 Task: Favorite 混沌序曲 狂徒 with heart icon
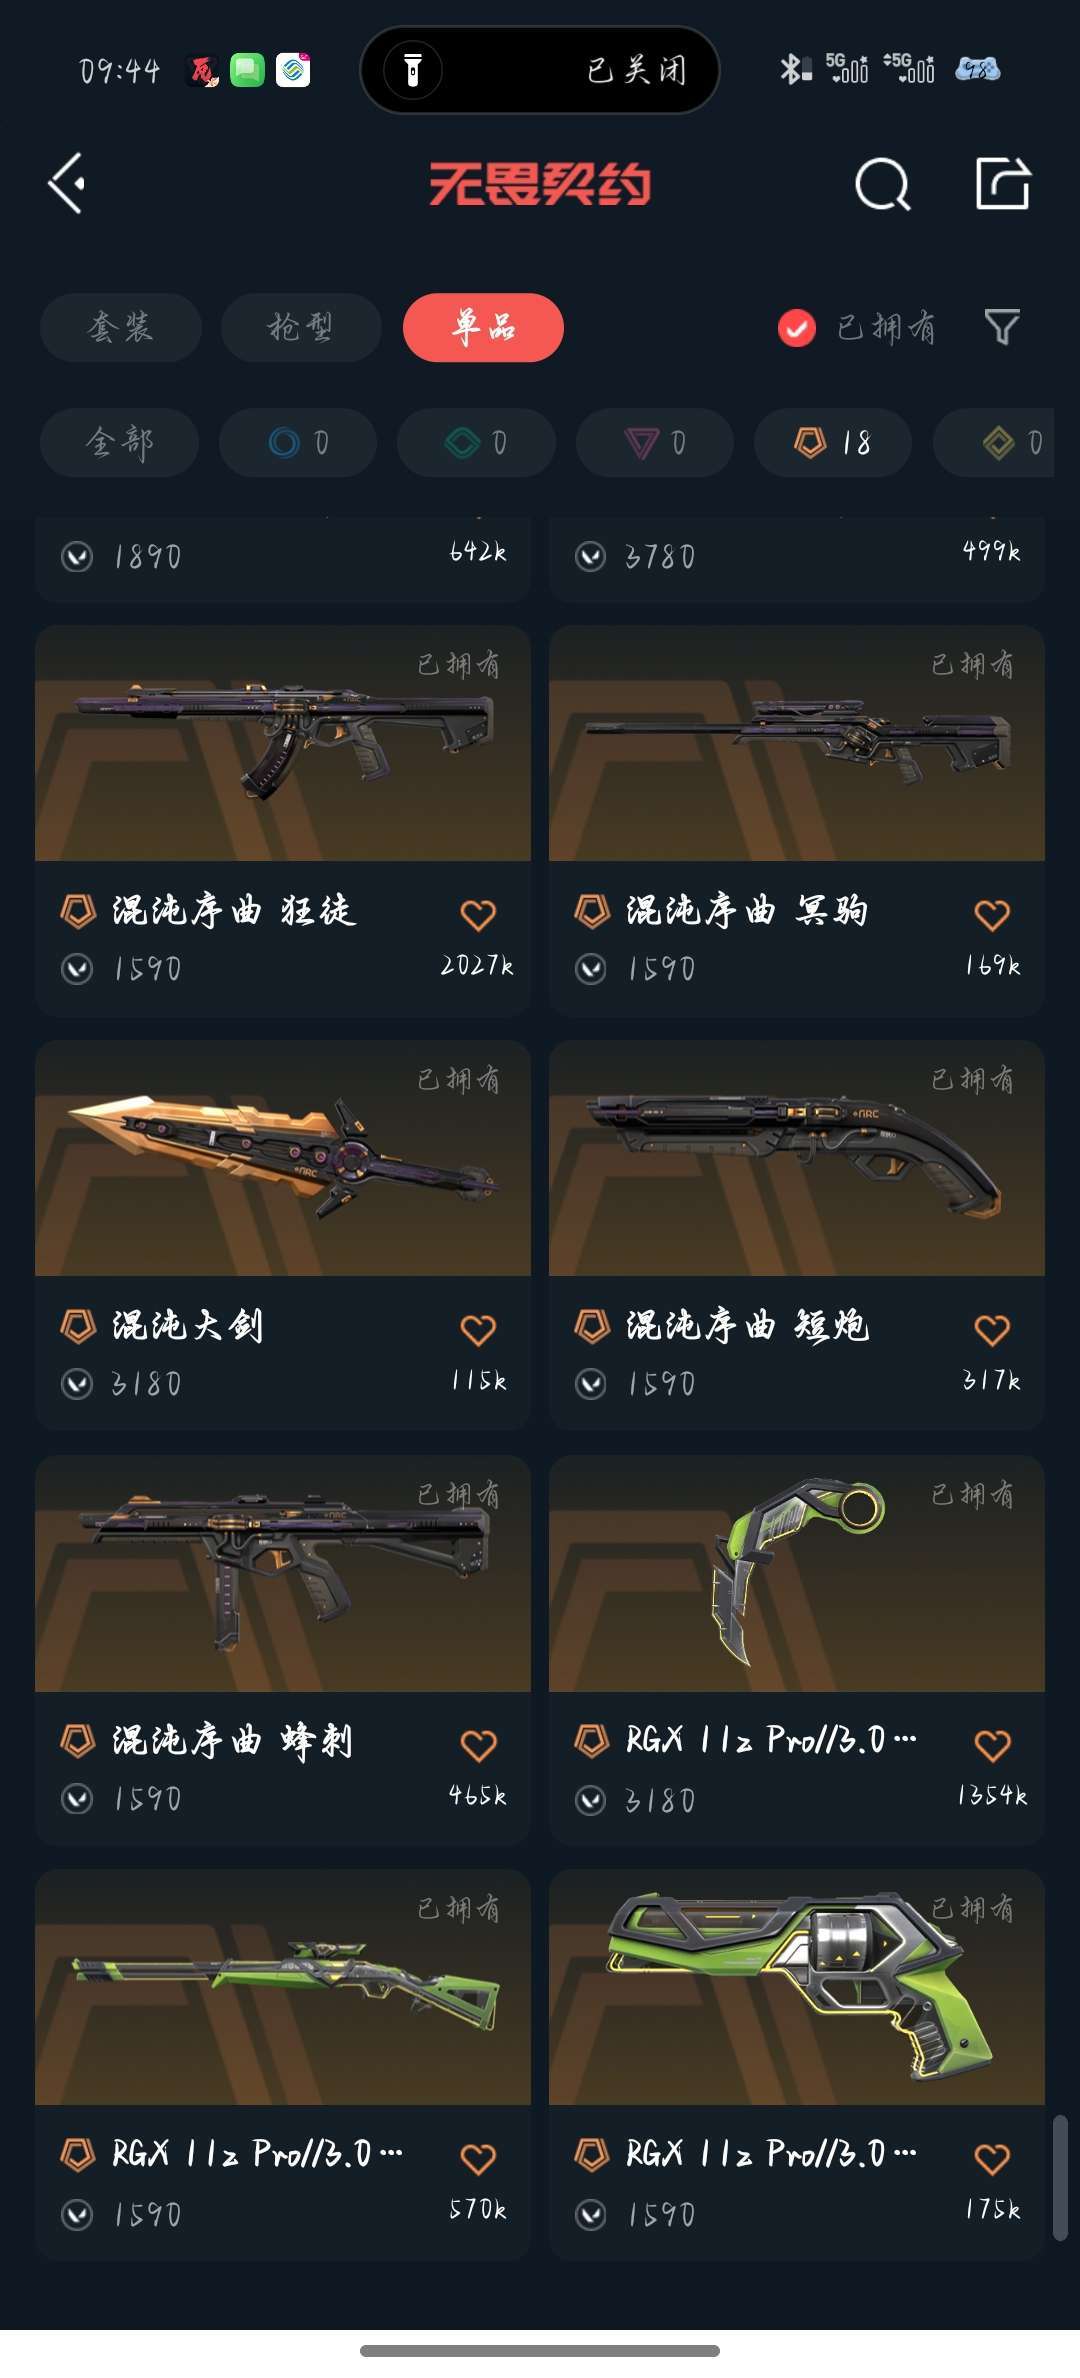click(x=478, y=915)
